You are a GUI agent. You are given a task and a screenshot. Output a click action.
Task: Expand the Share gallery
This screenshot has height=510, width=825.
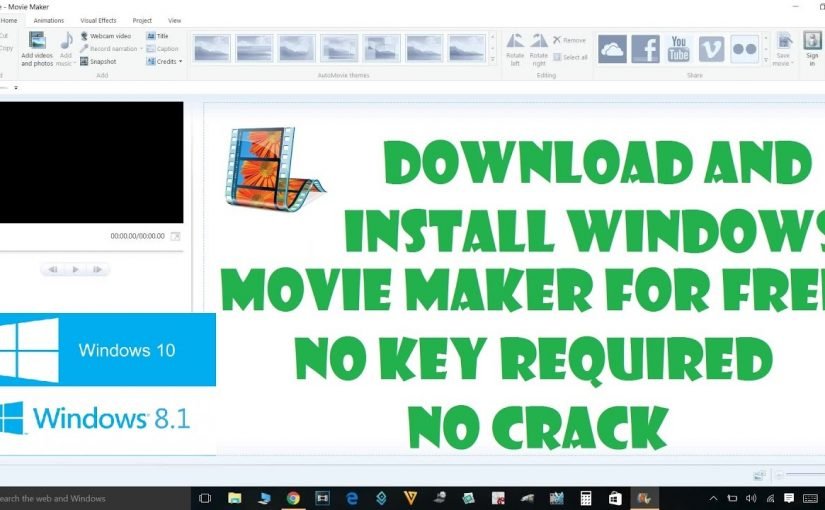(x=766, y=60)
